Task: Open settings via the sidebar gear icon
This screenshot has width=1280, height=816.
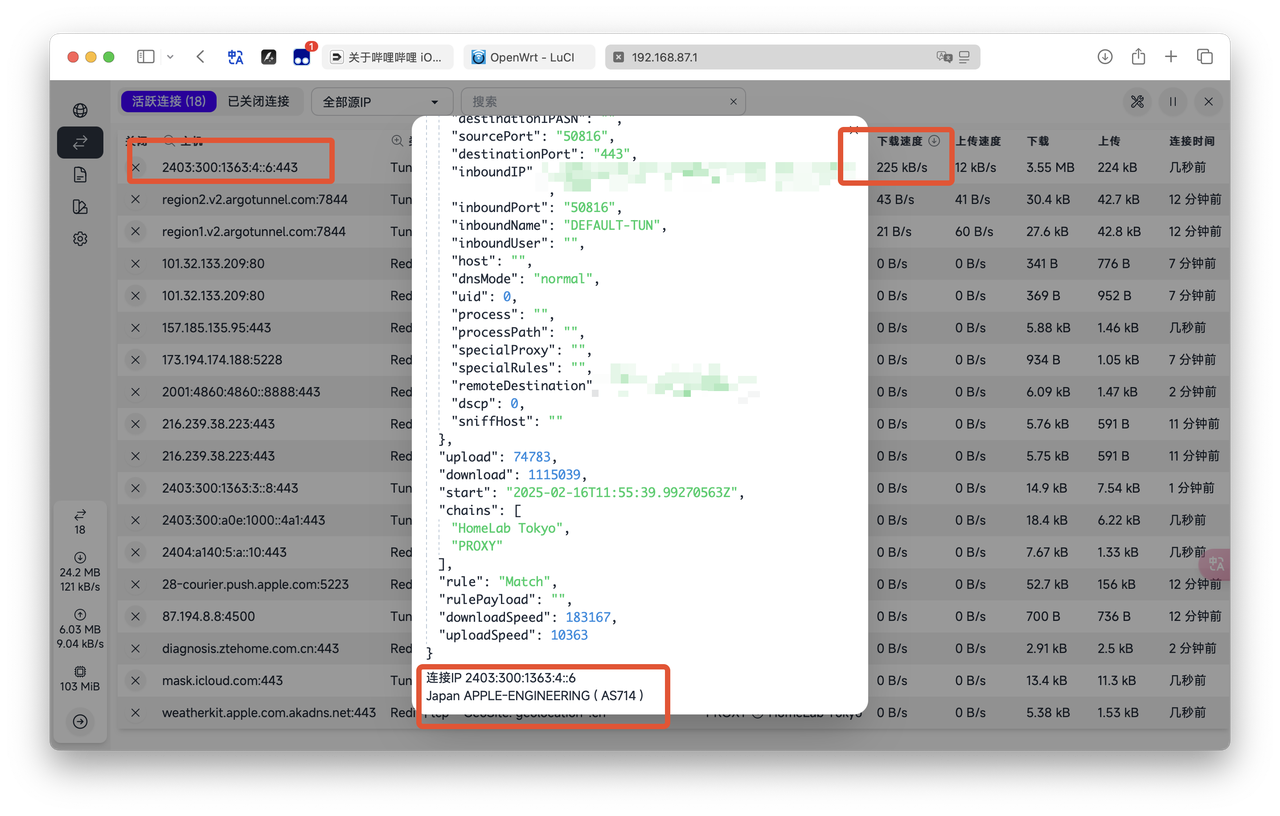Action: [80, 239]
